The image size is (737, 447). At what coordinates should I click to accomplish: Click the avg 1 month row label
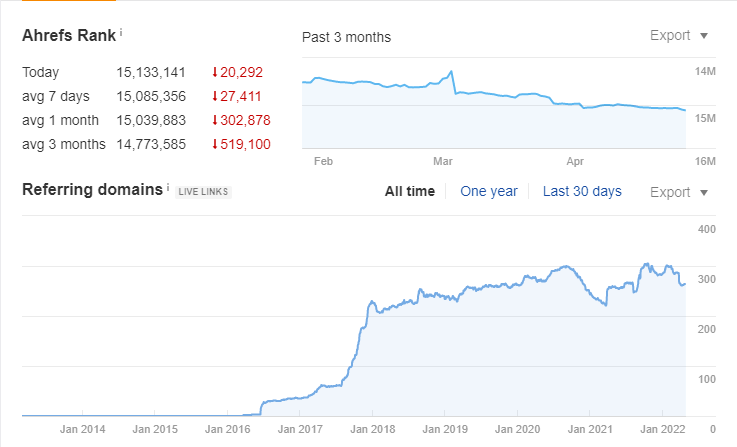tap(60, 120)
